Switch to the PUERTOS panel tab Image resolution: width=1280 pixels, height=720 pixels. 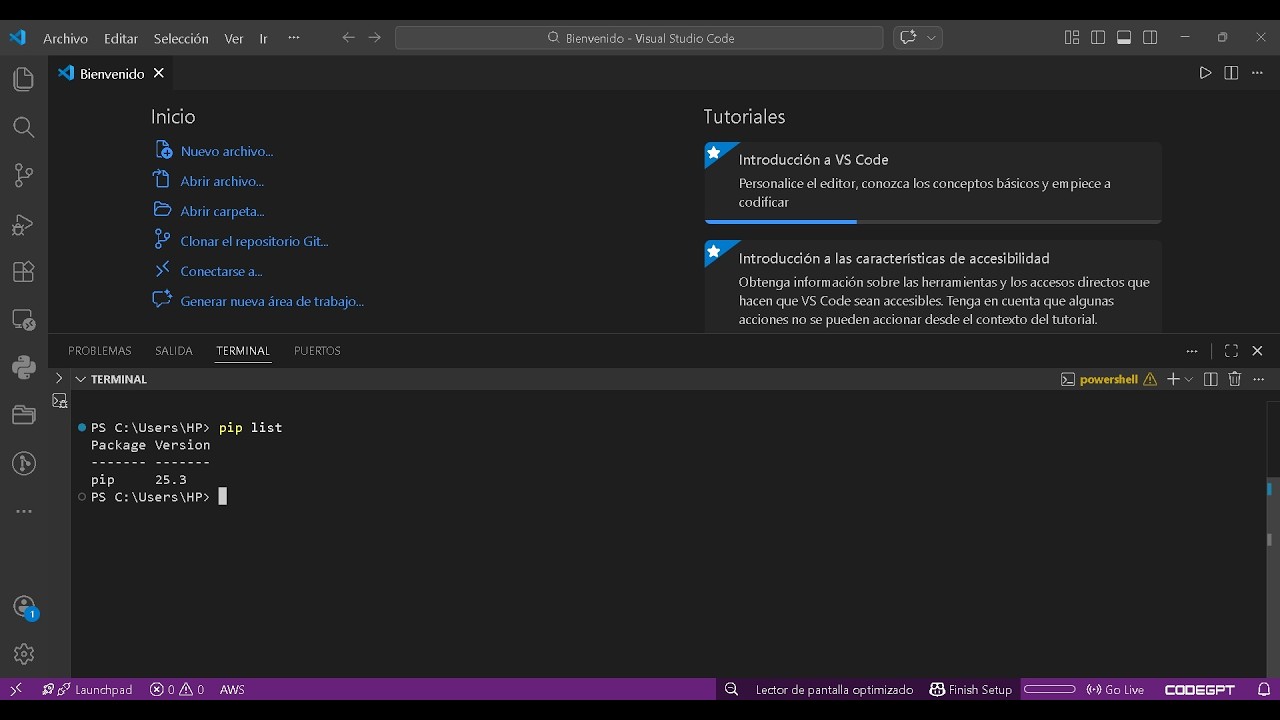pyautogui.click(x=317, y=351)
